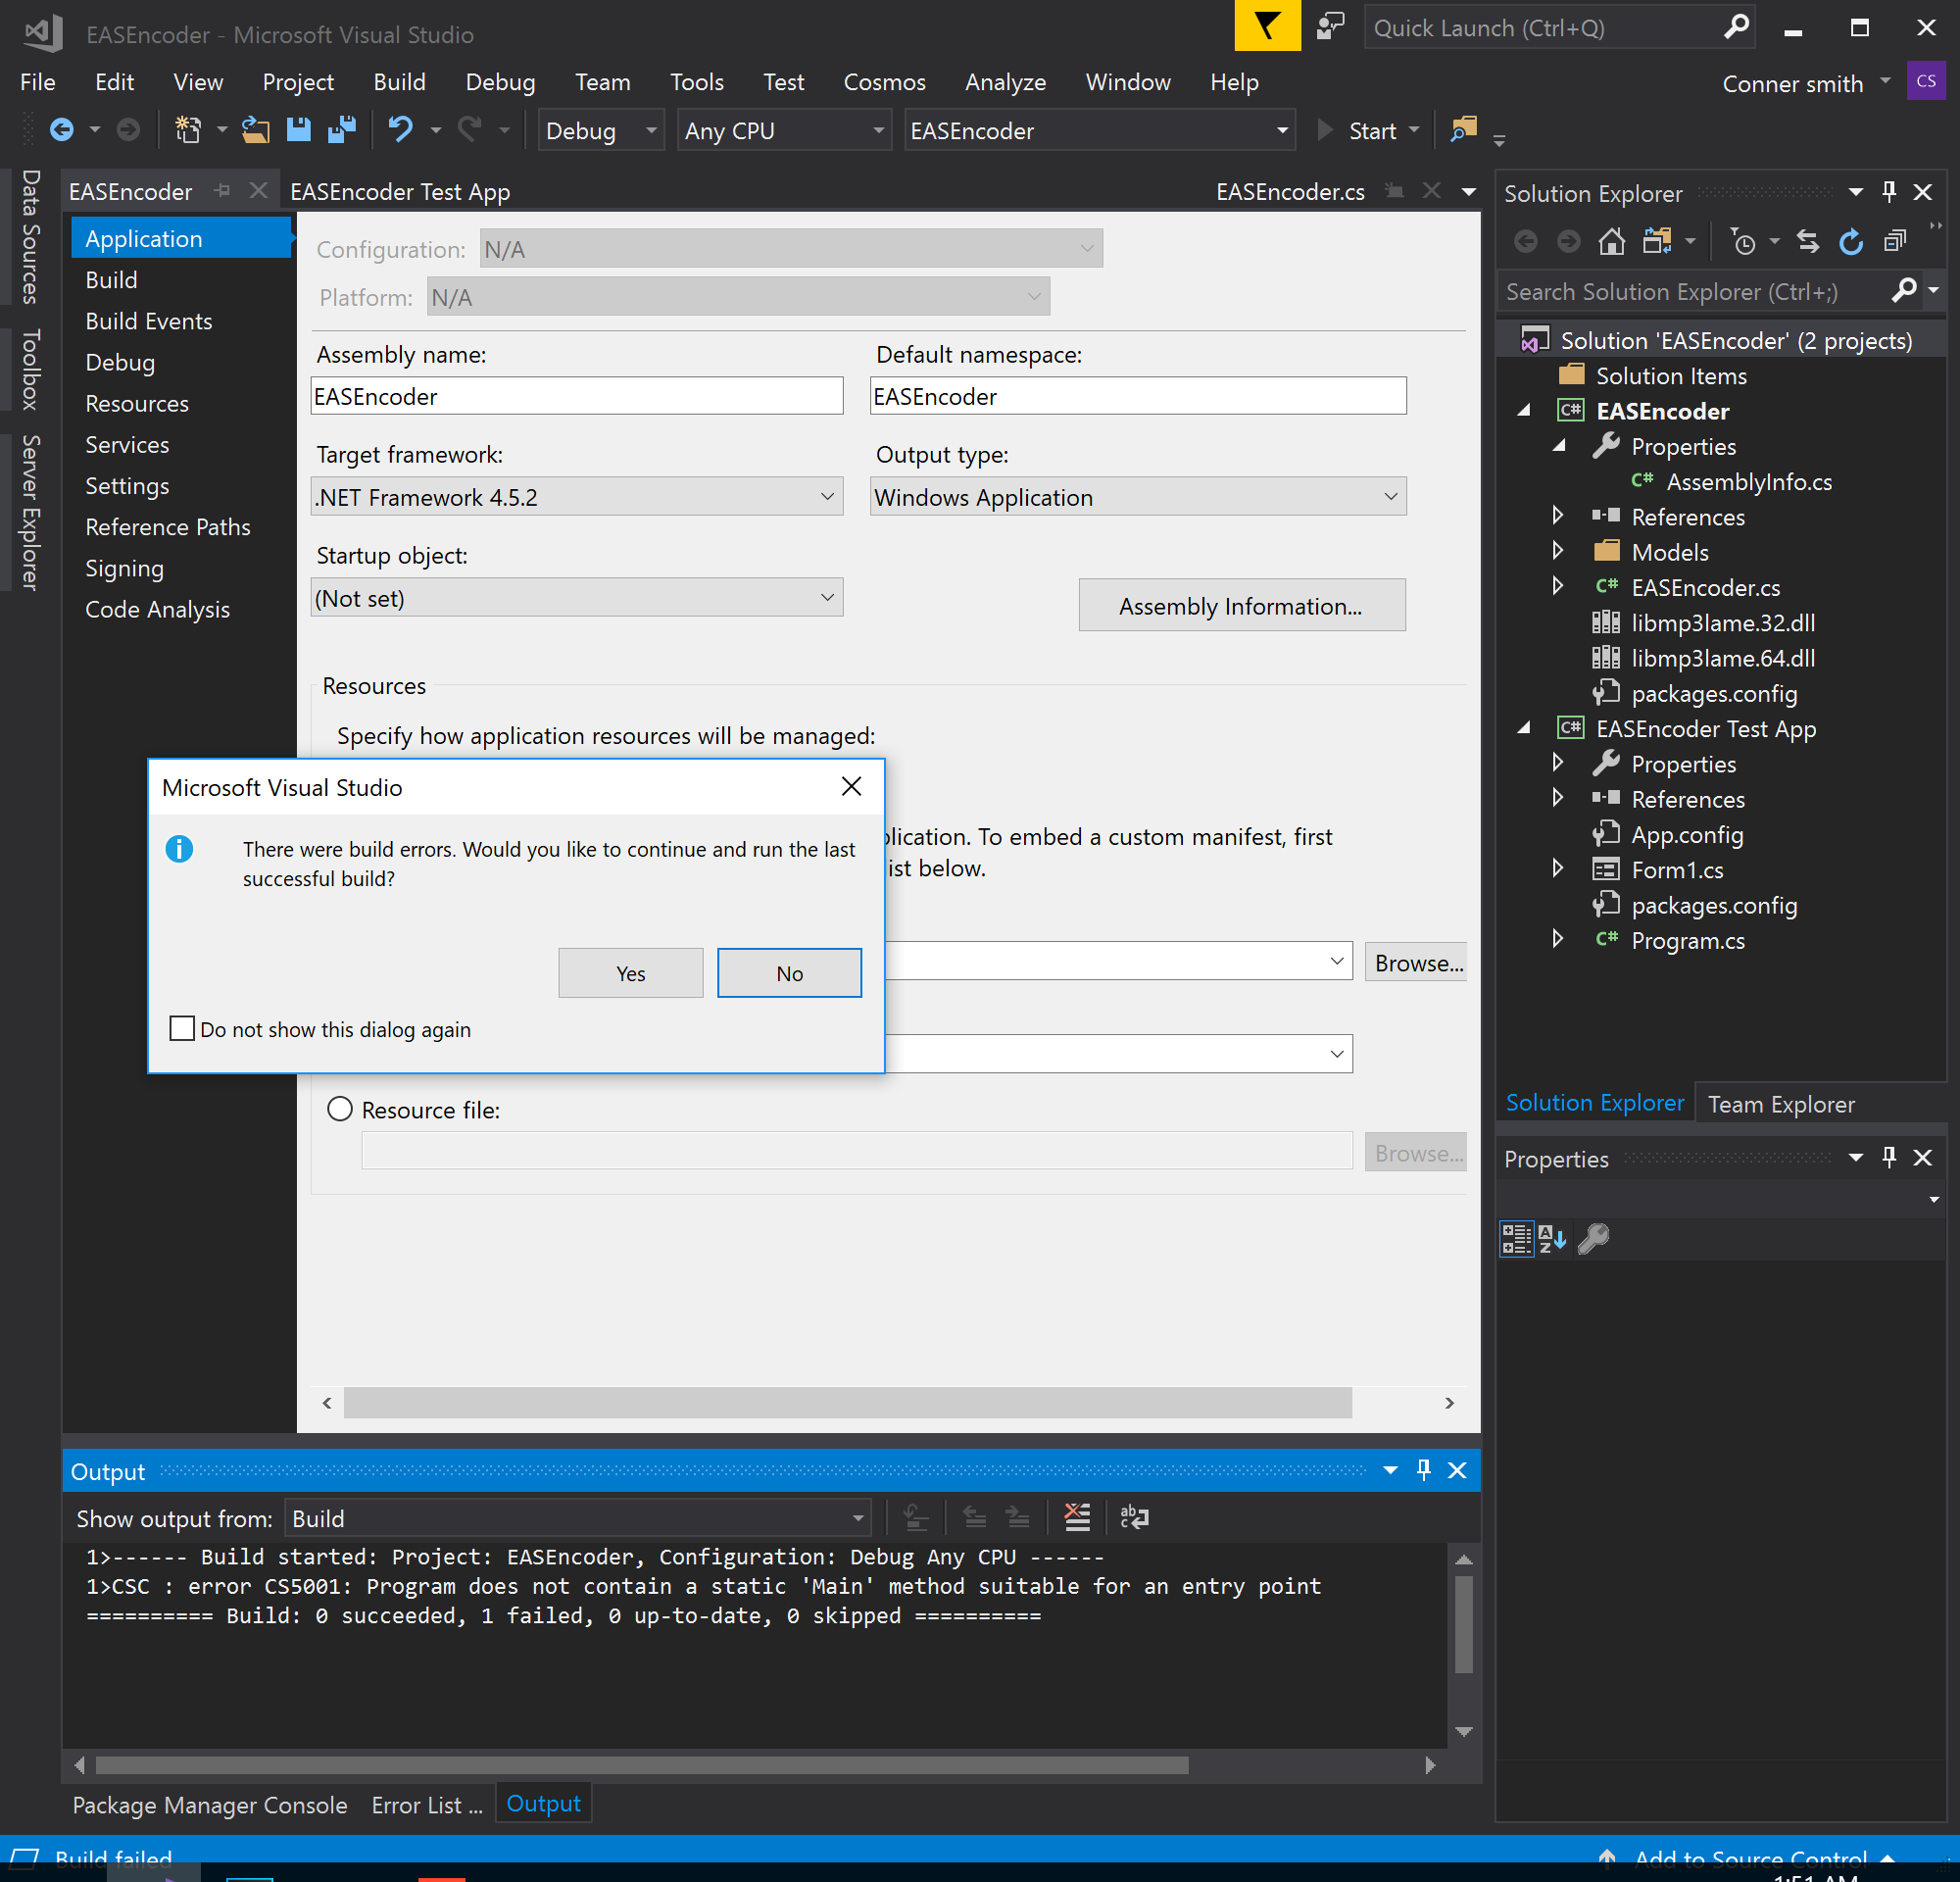
Task: Select the Resource file radio button
Action: click(x=340, y=1109)
